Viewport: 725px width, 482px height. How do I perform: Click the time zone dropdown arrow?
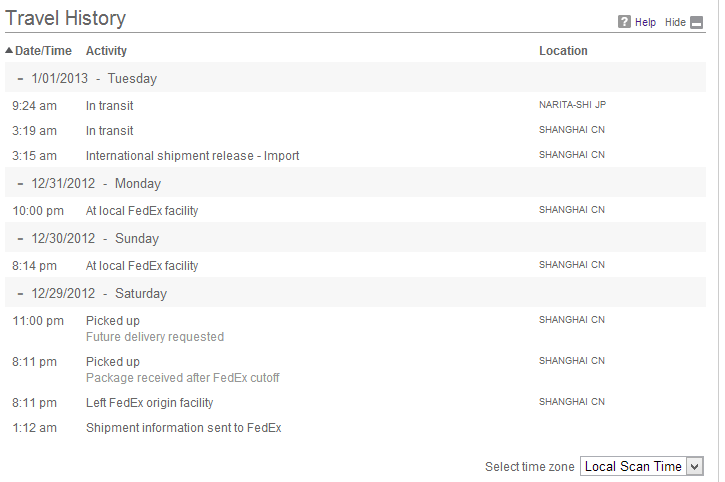694,466
